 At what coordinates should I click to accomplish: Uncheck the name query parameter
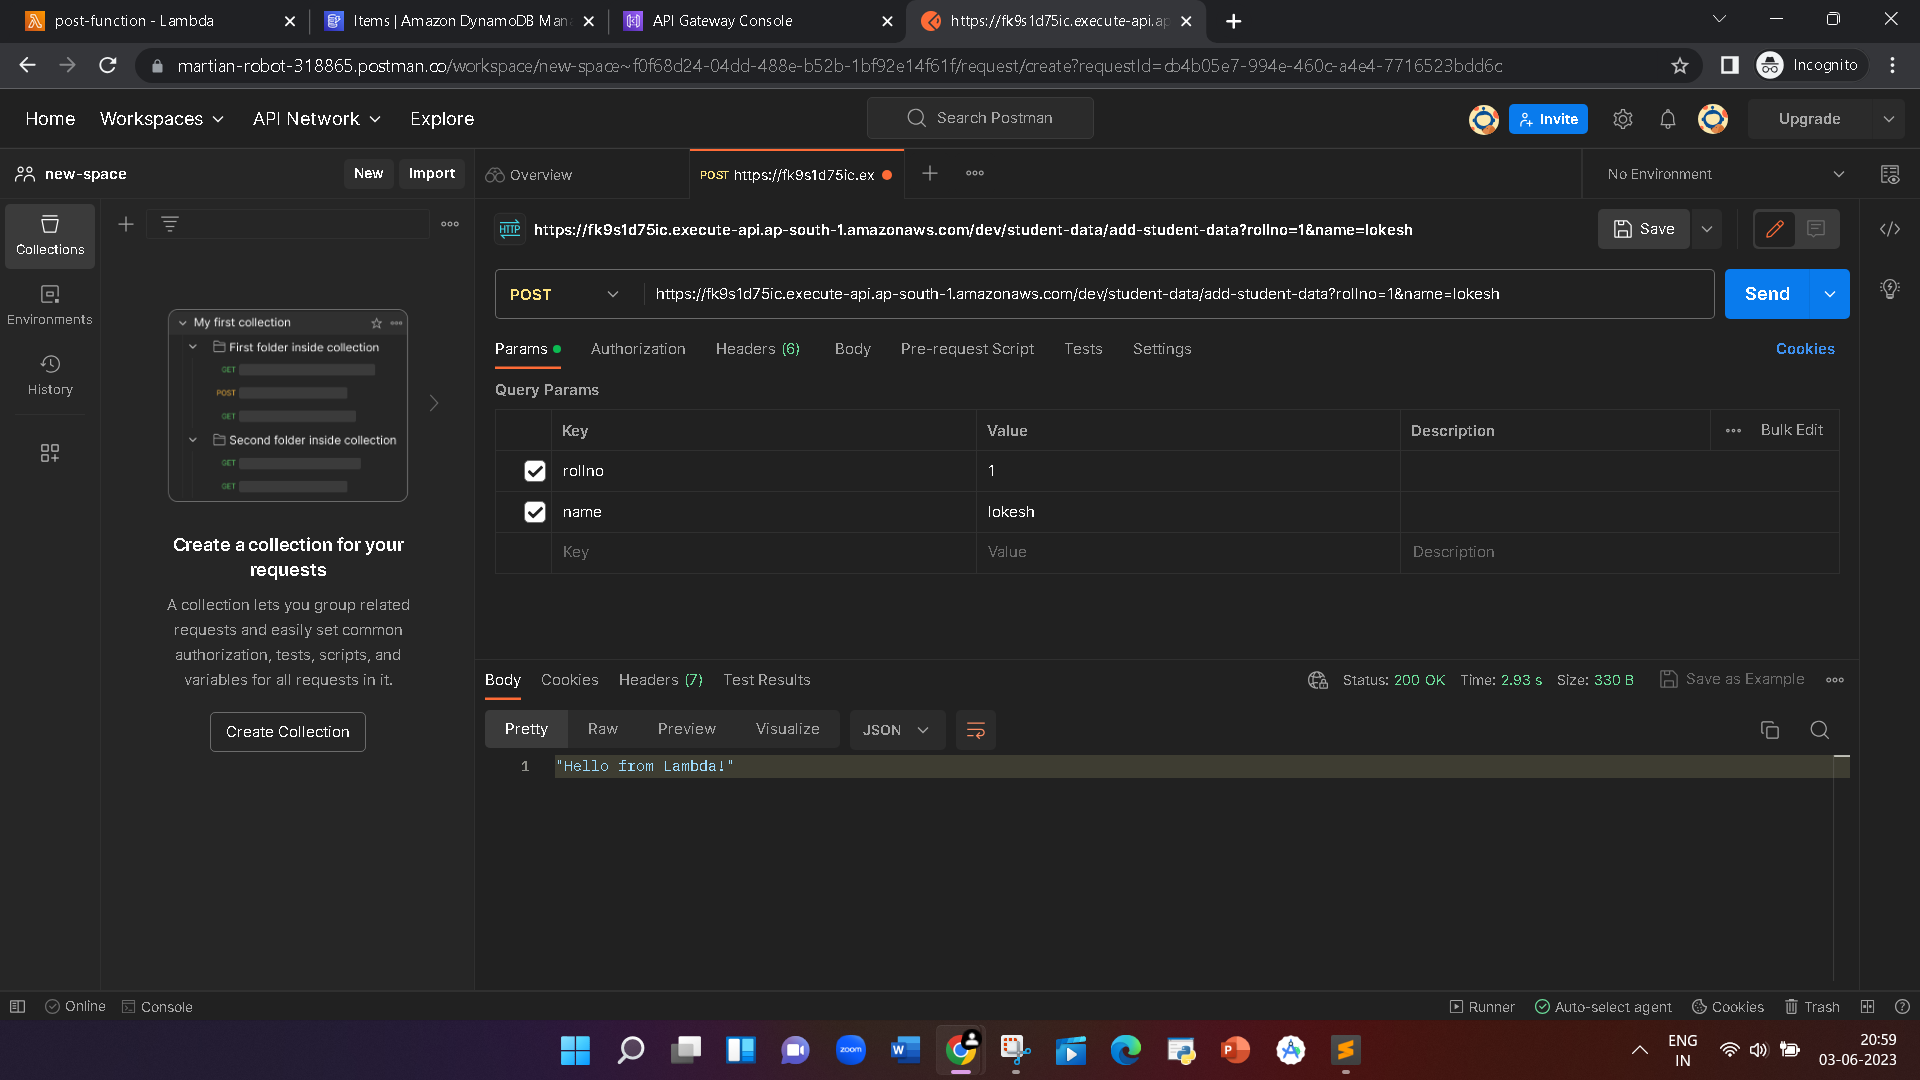[535, 512]
